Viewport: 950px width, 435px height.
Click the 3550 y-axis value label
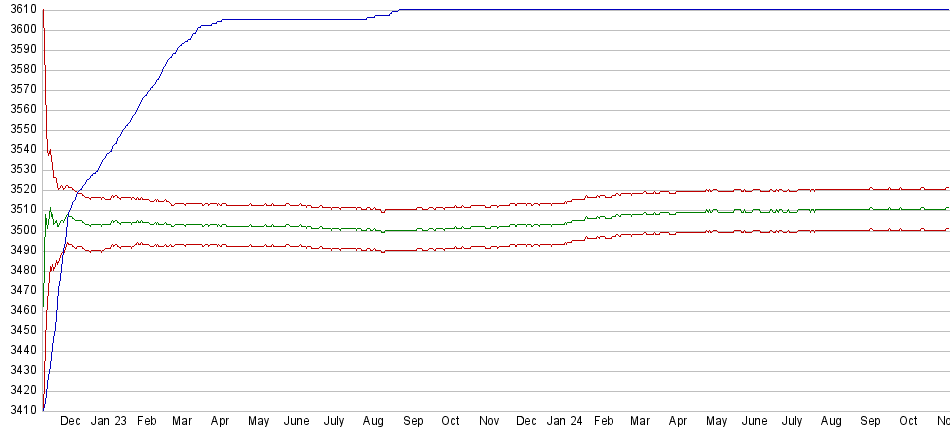20,129
